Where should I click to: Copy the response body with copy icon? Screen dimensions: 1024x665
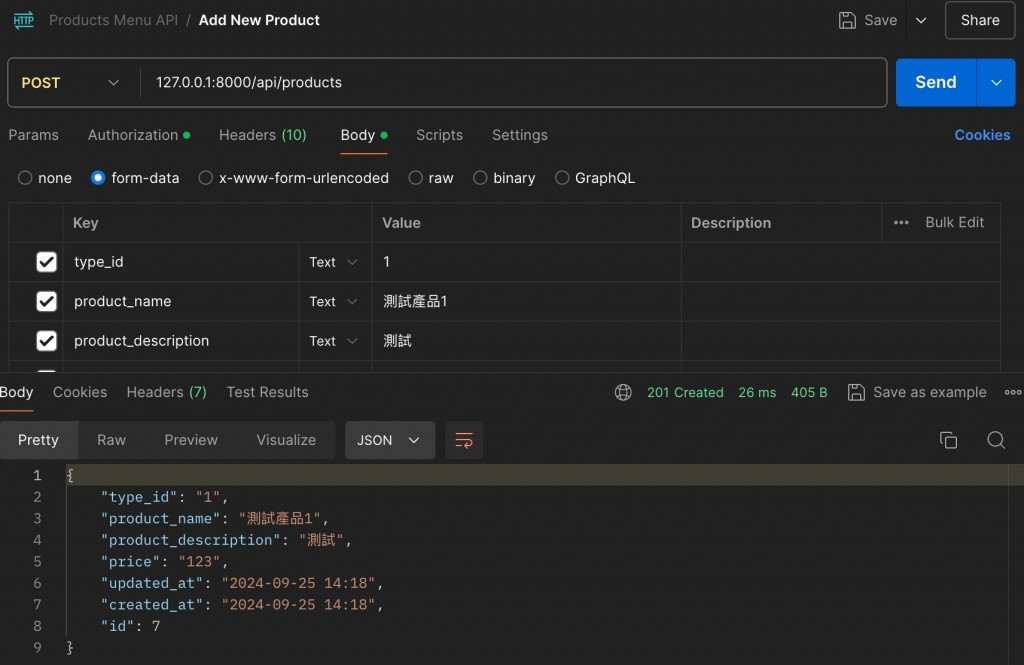948,440
